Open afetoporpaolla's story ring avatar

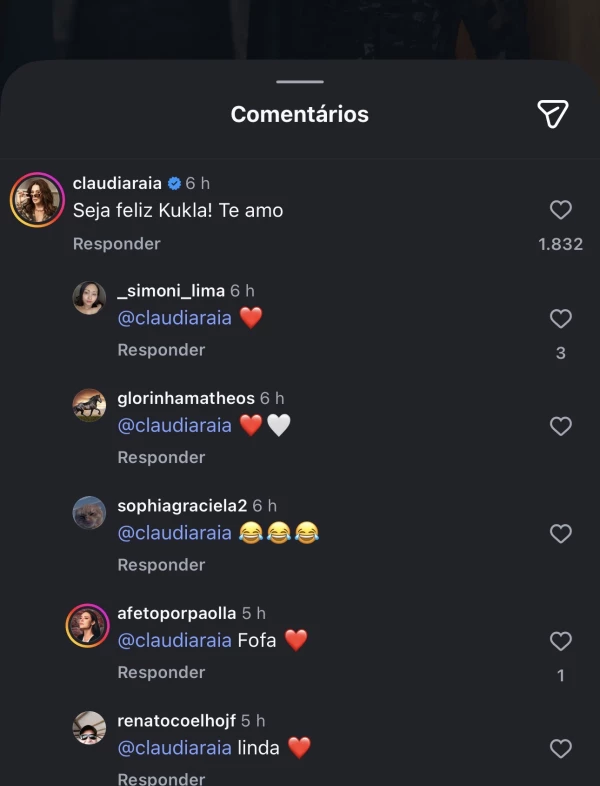tap(89, 625)
